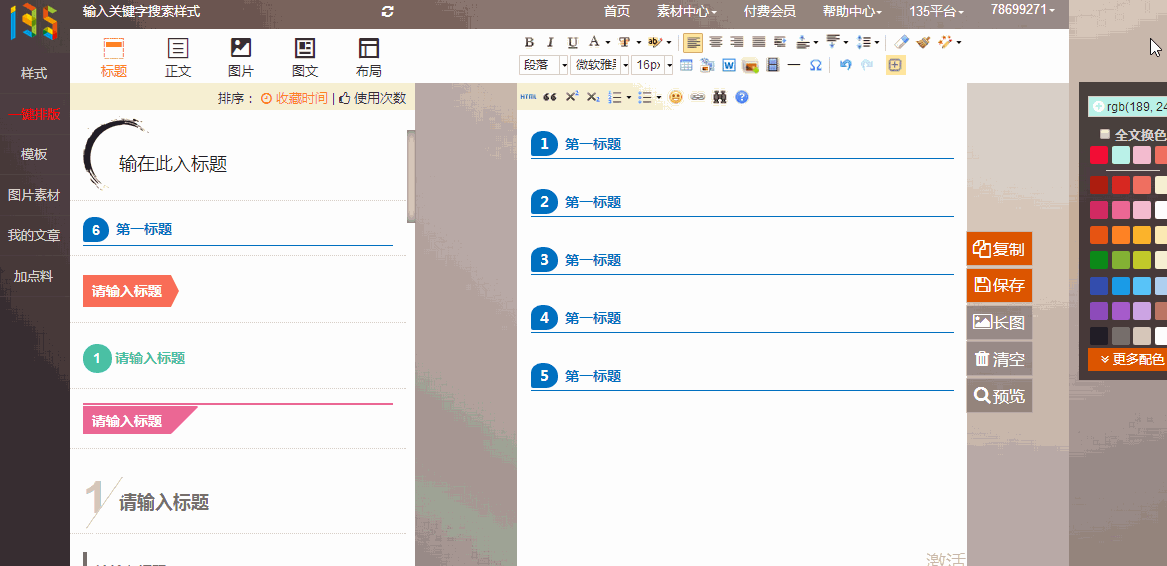
Task: Switch to the 图文 style tab
Action: pos(305,58)
